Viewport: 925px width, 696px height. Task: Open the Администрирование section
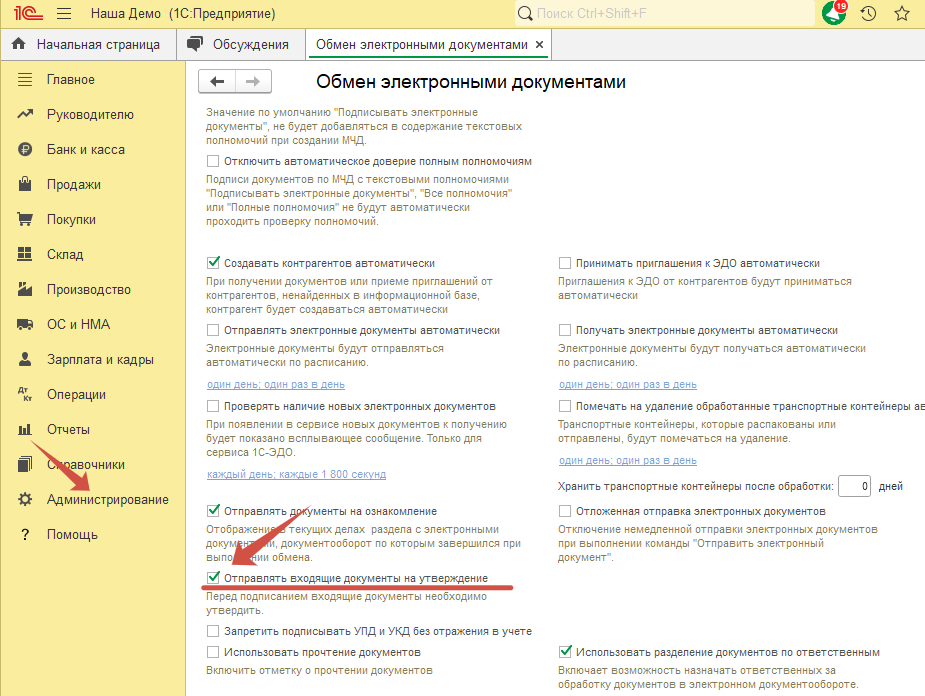point(107,499)
